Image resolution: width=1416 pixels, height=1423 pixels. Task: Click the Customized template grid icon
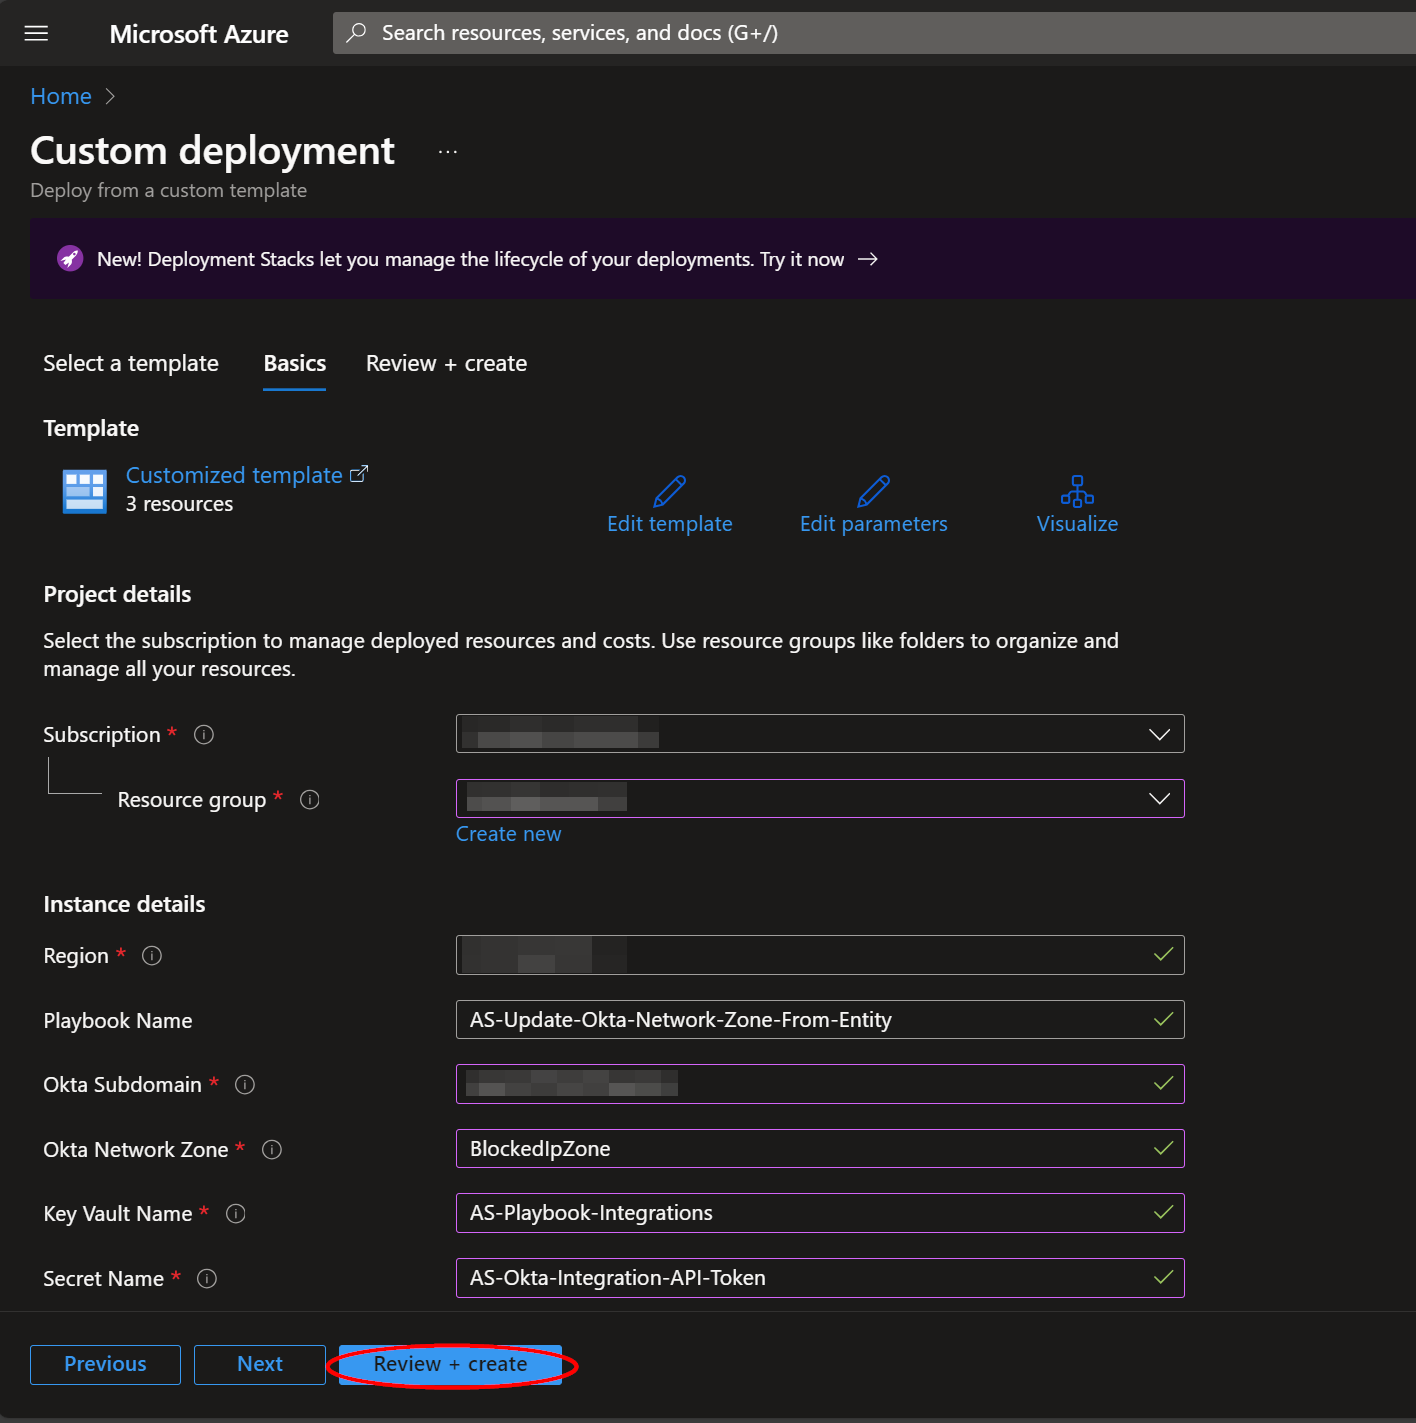[x=85, y=491]
